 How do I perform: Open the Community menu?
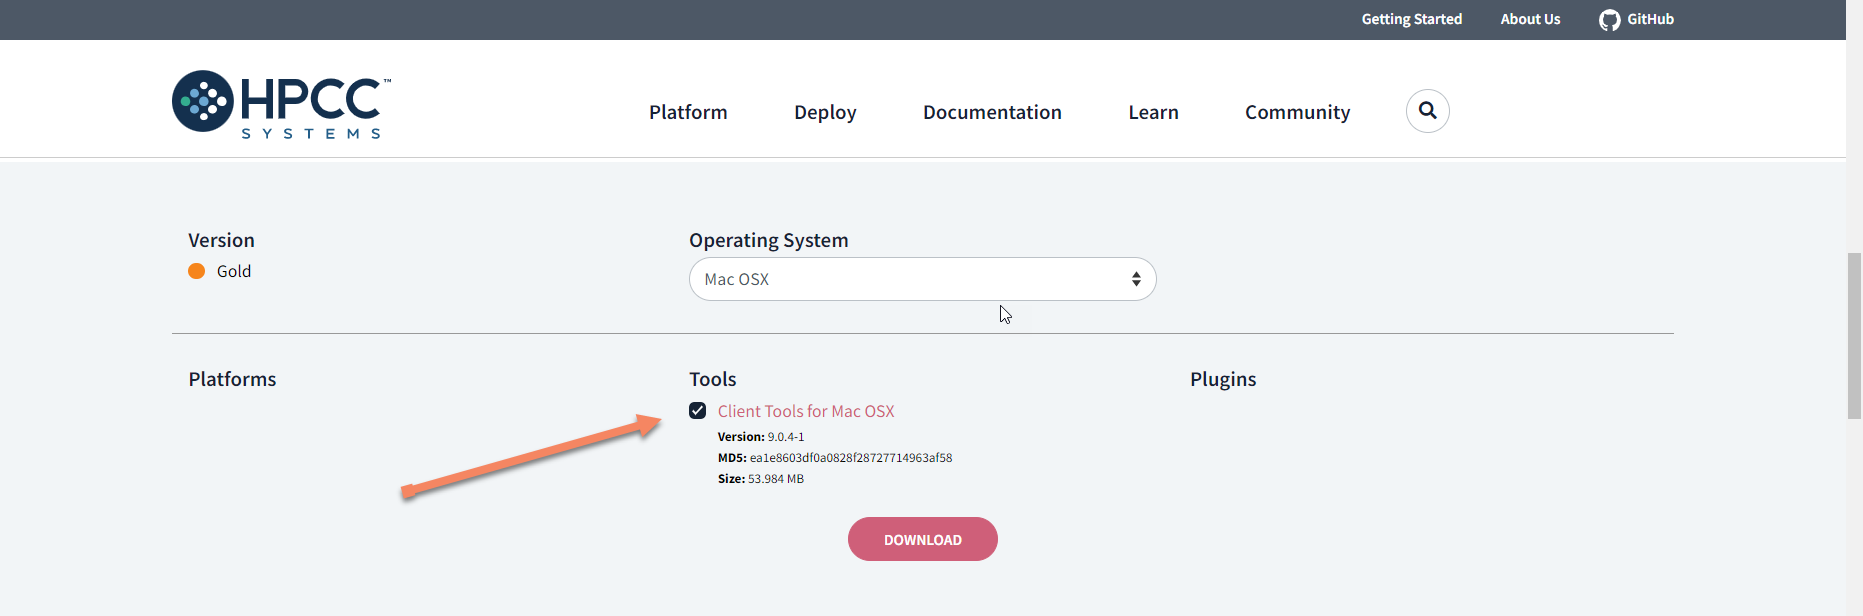[1297, 112]
